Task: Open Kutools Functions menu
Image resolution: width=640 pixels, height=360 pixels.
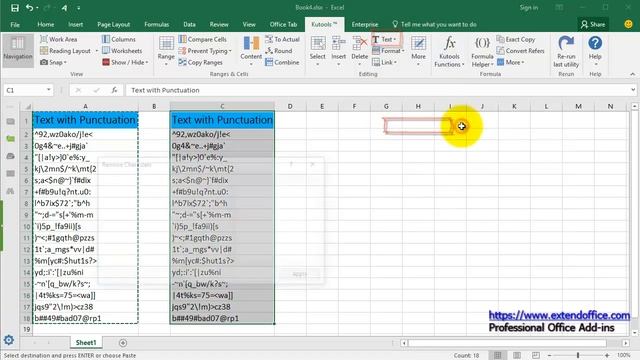Action: [449, 51]
